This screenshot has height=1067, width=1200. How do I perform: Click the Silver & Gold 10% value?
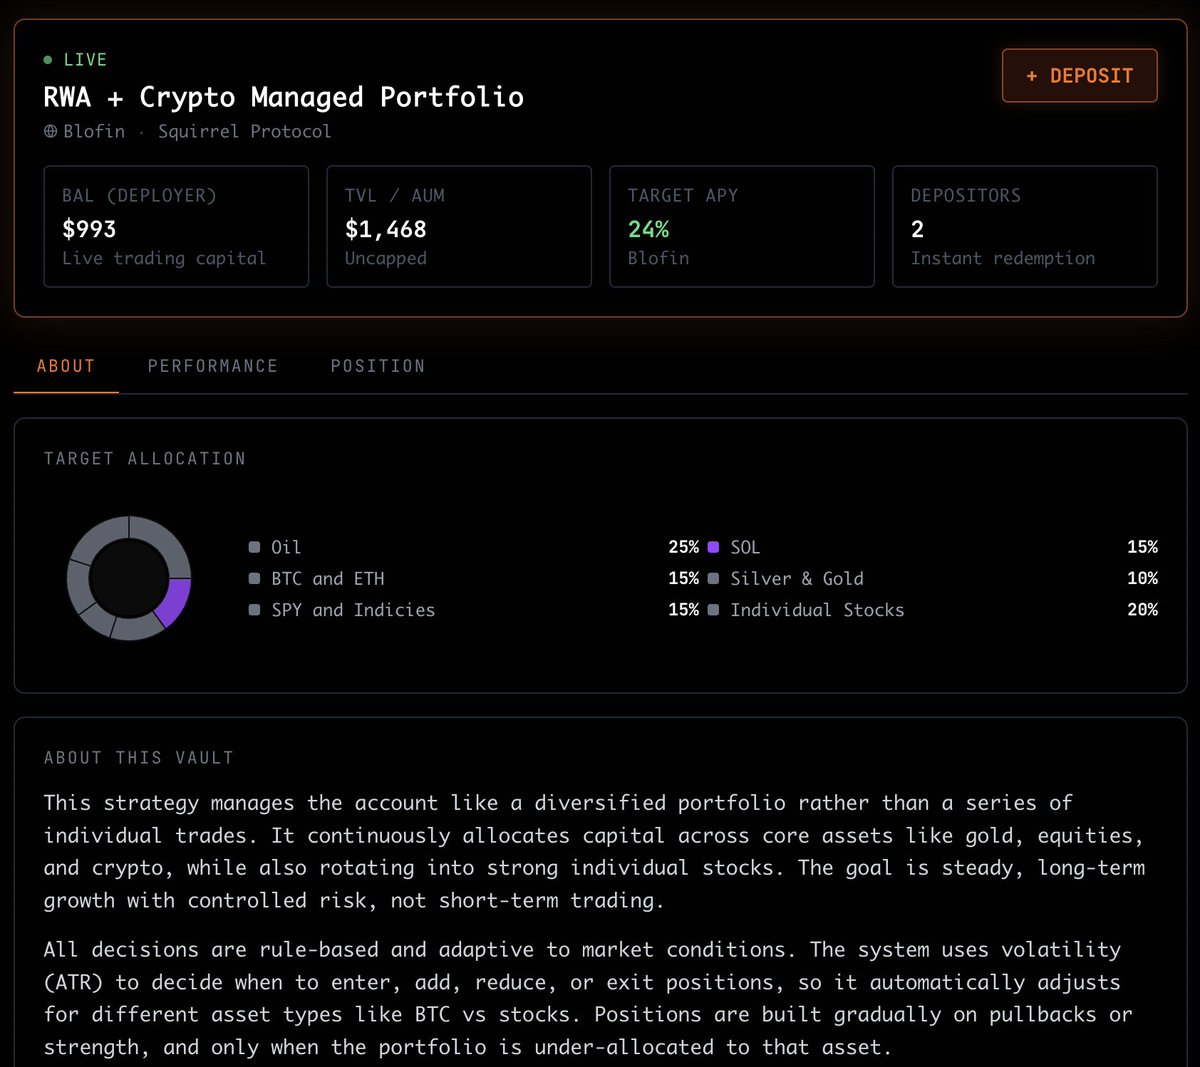(x=1142, y=578)
